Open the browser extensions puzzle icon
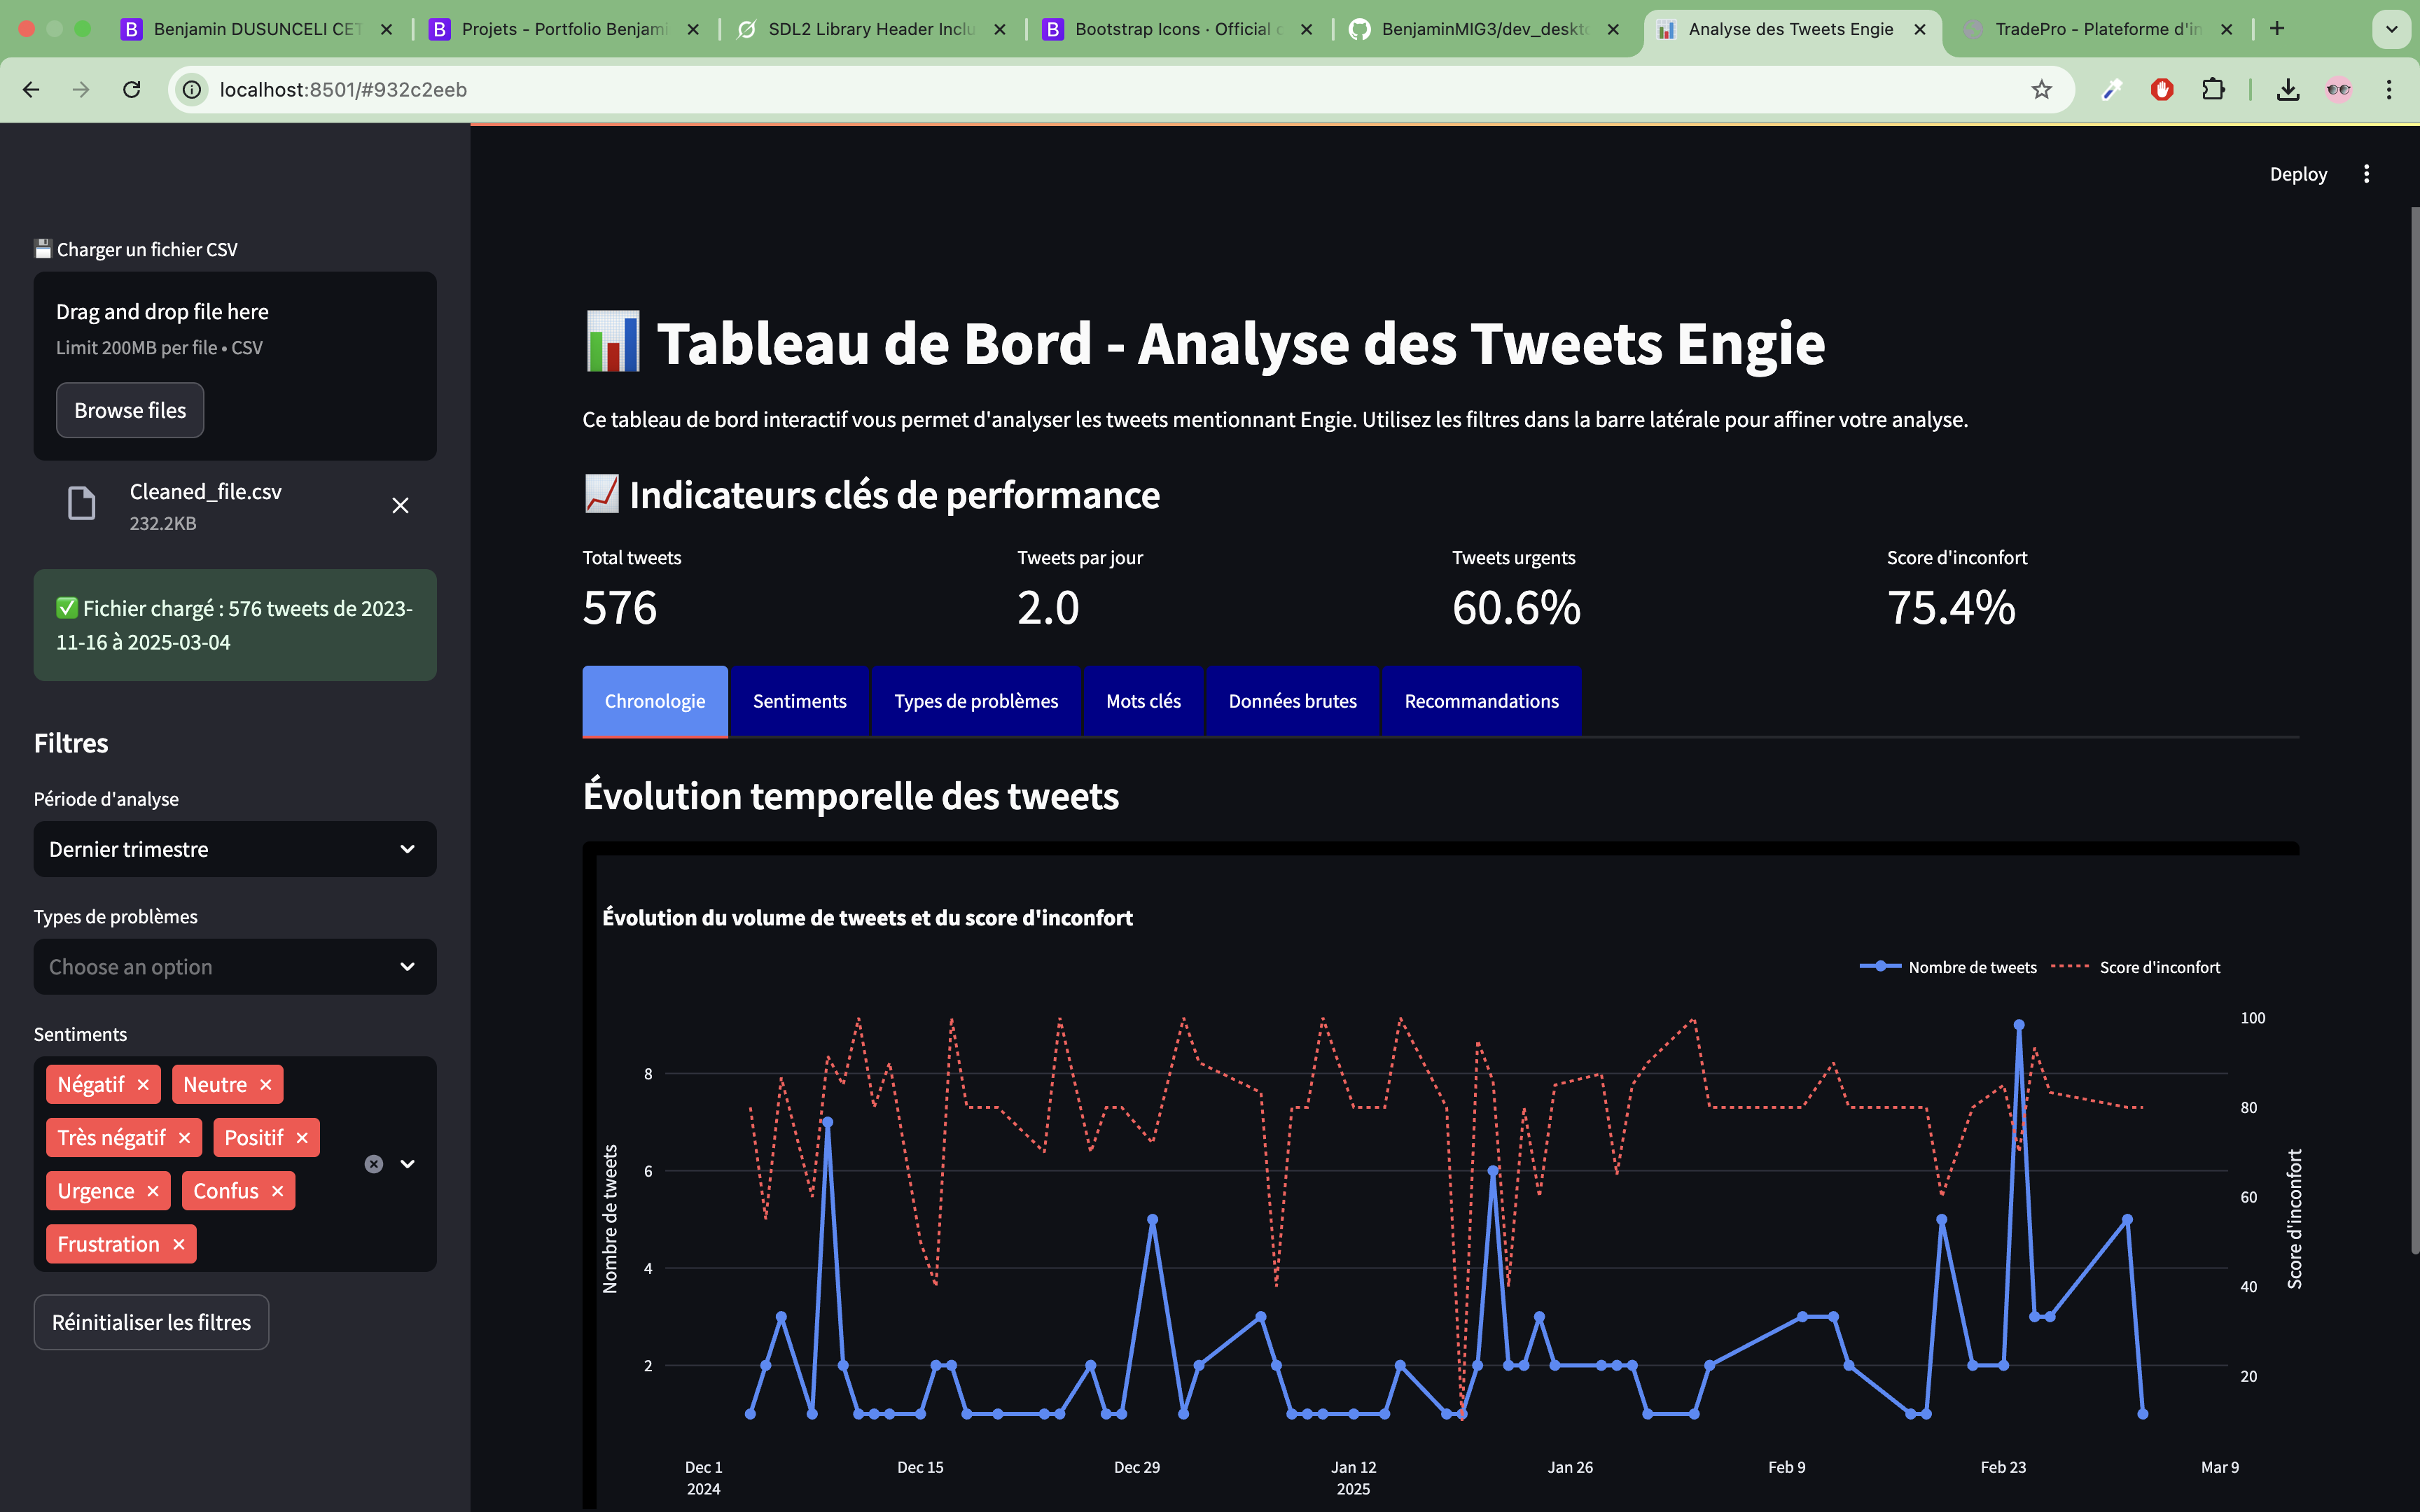Viewport: 2420px width, 1512px height. point(2213,90)
